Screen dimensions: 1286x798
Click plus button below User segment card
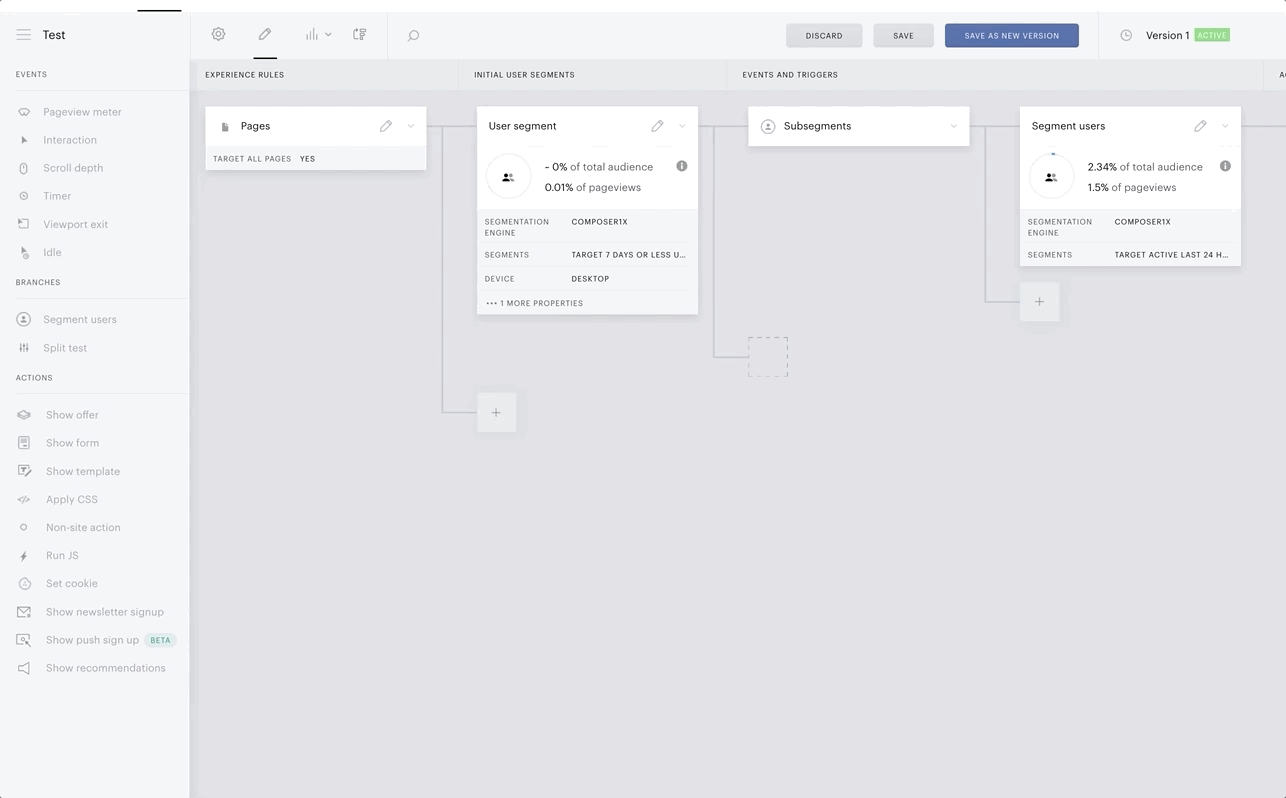[496, 412]
